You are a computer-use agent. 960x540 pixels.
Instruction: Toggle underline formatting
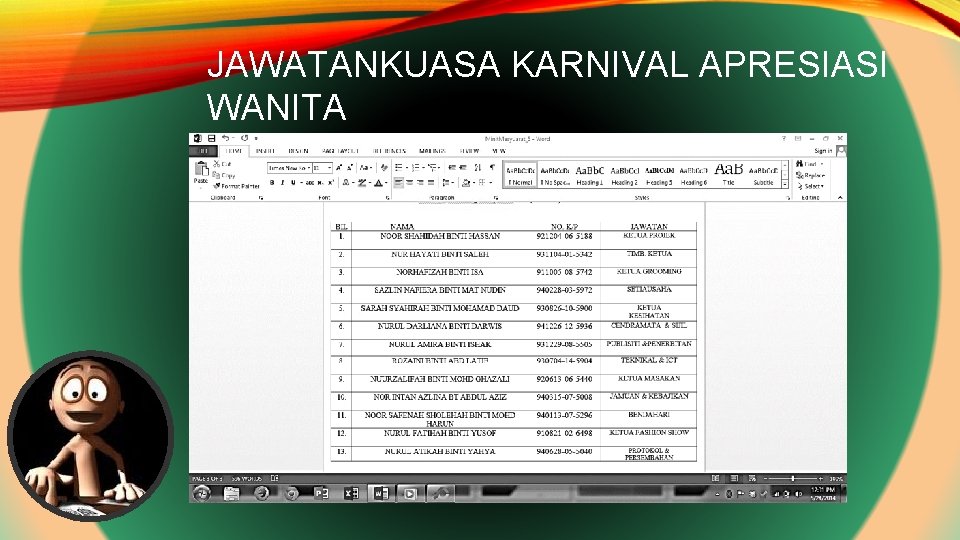[x=293, y=182]
